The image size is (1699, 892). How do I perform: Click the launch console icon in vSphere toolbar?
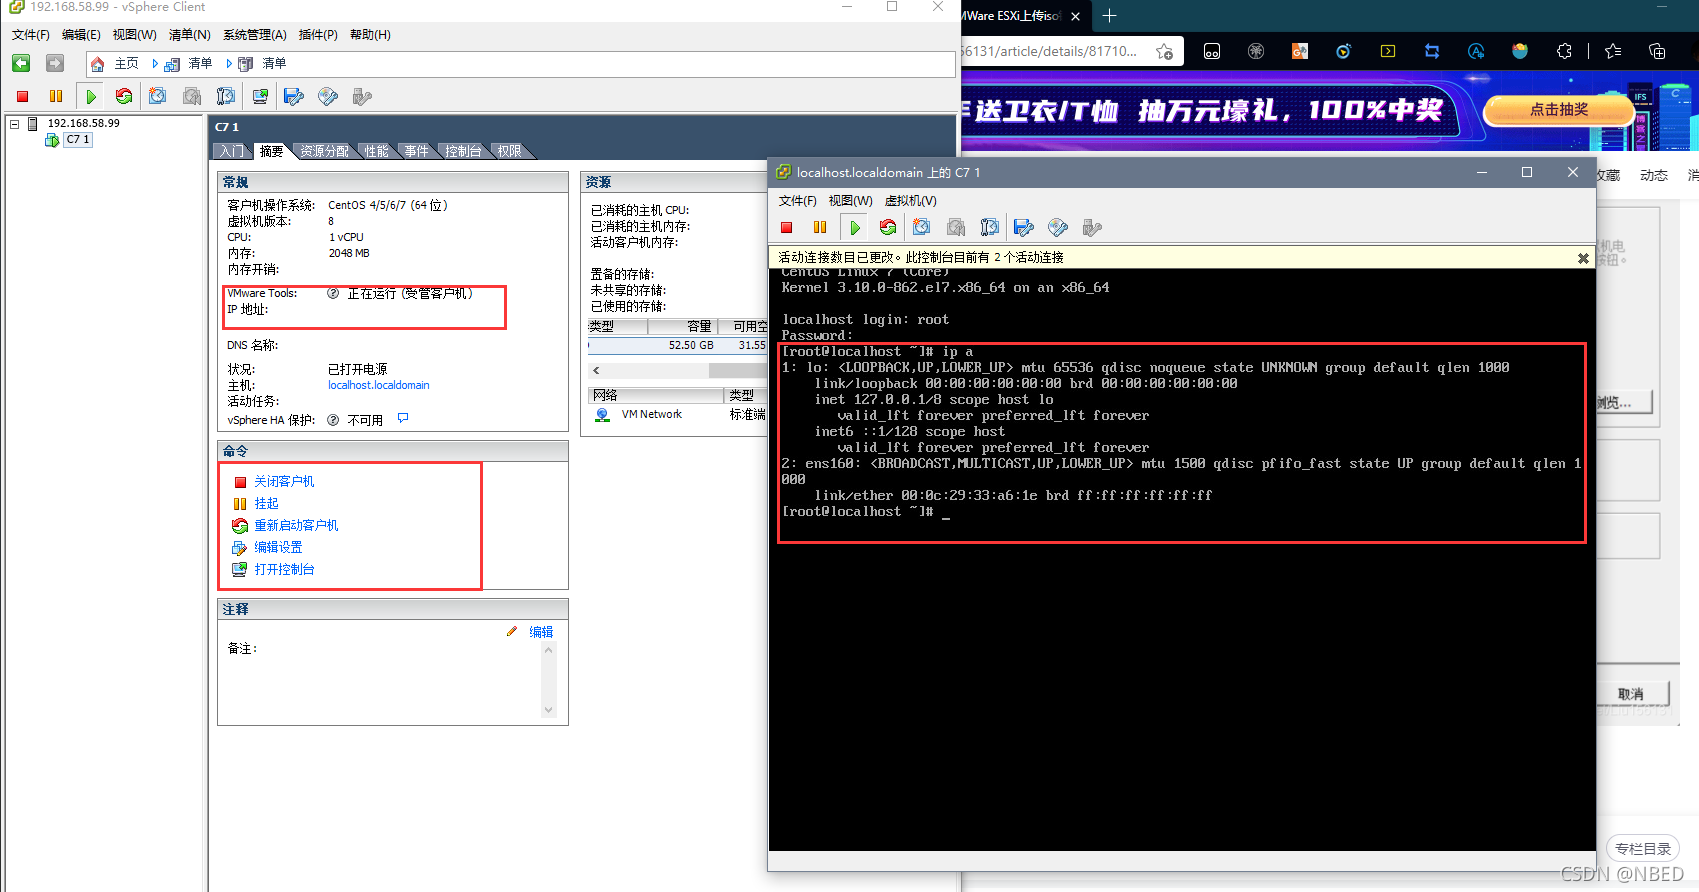260,96
